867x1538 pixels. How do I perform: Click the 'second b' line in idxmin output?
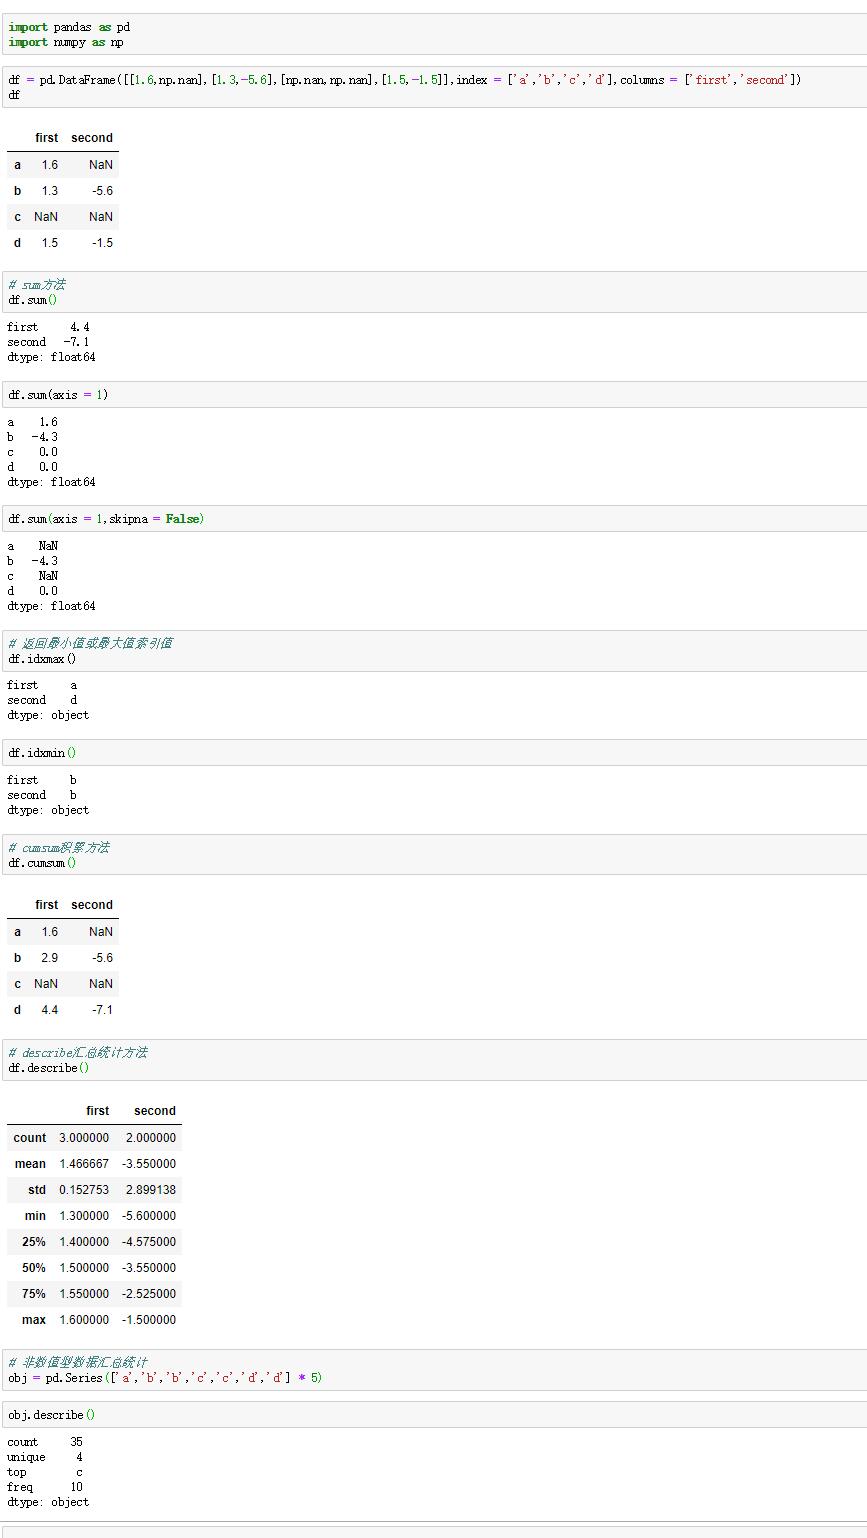pyautogui.click(x=42, y=795)
